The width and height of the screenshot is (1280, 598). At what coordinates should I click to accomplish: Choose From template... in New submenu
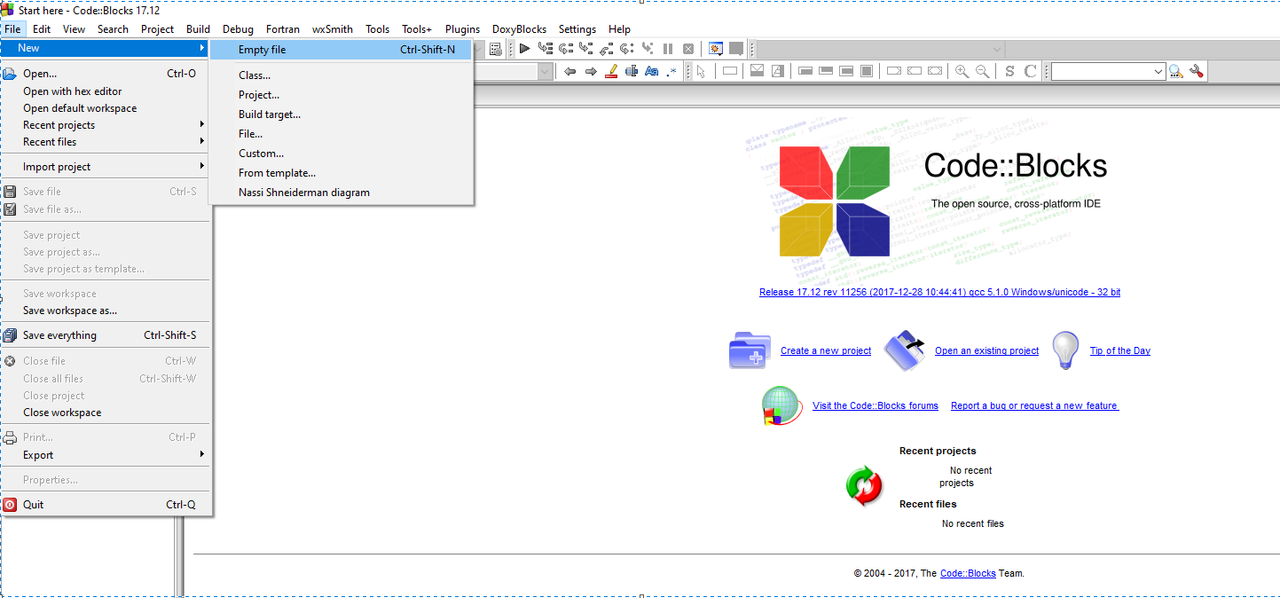click(x=340, y=173)
